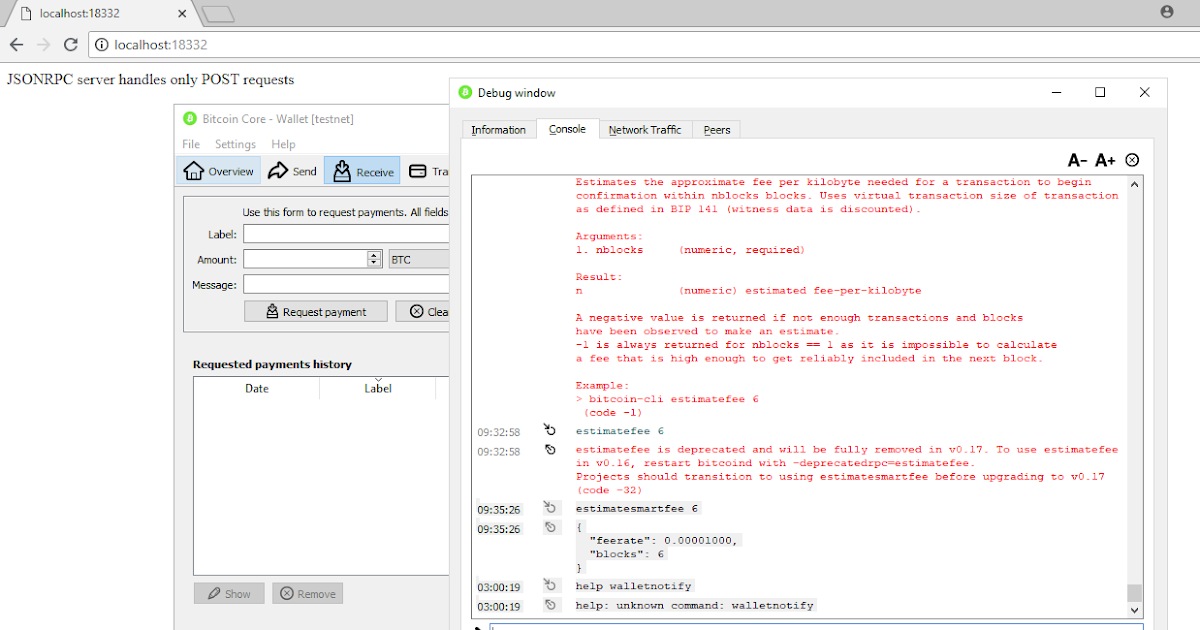Open the Settings menu in Bitcoin Core
Viewport: 1200px width, 630px height.
pos(235,145)
